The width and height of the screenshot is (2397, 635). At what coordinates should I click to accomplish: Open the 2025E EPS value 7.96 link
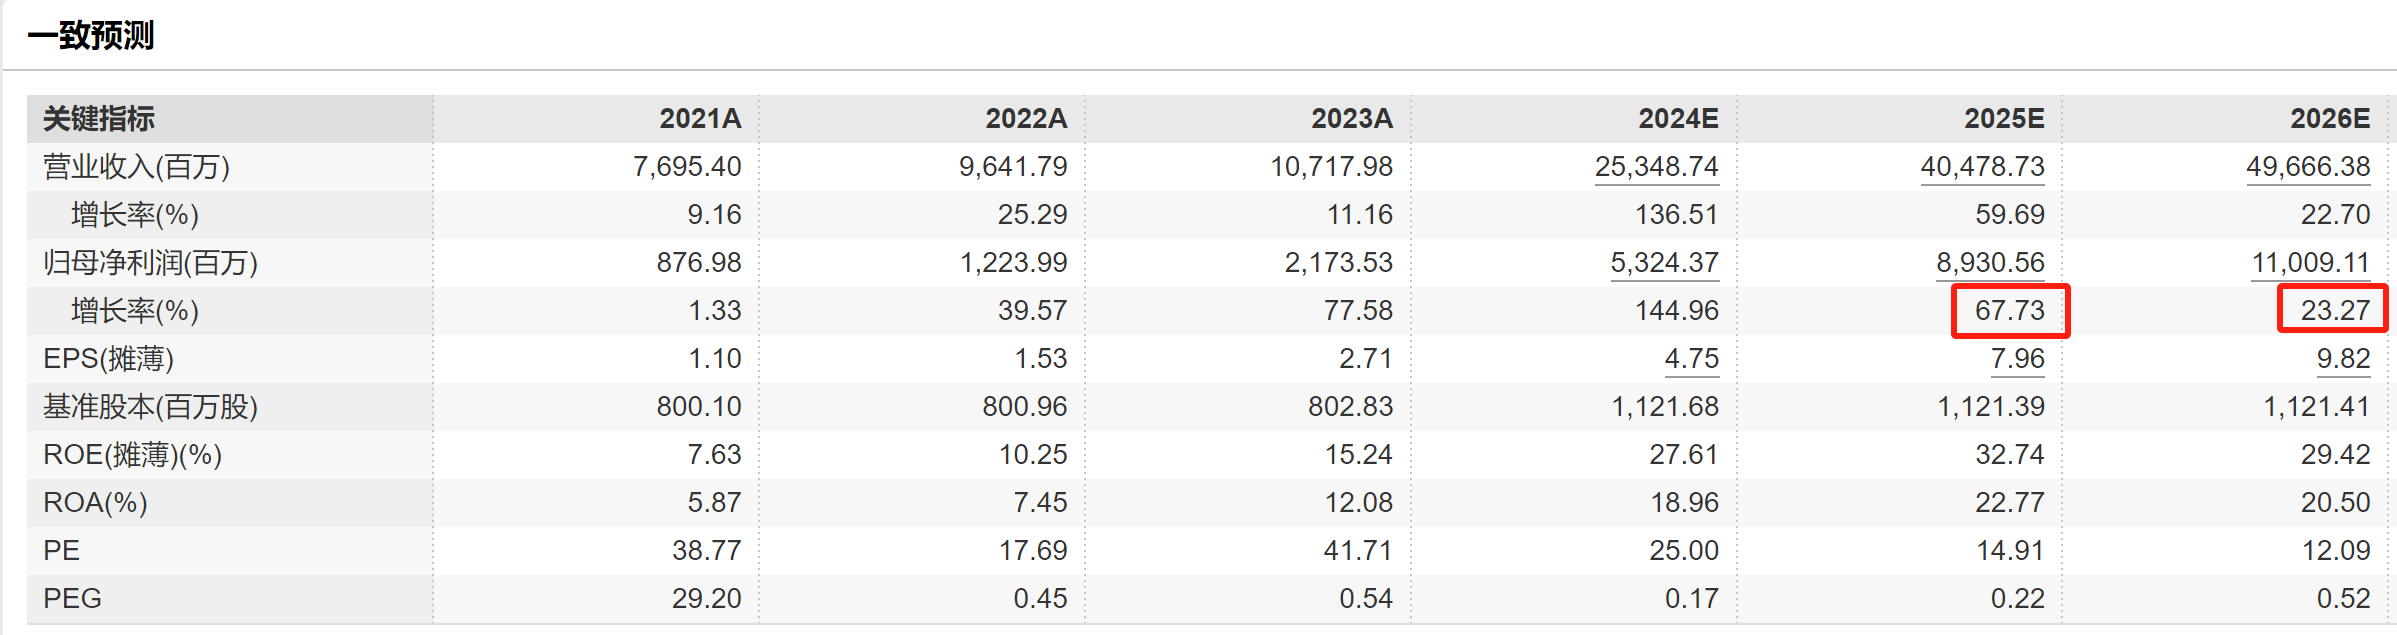[x=2017, y=359]
